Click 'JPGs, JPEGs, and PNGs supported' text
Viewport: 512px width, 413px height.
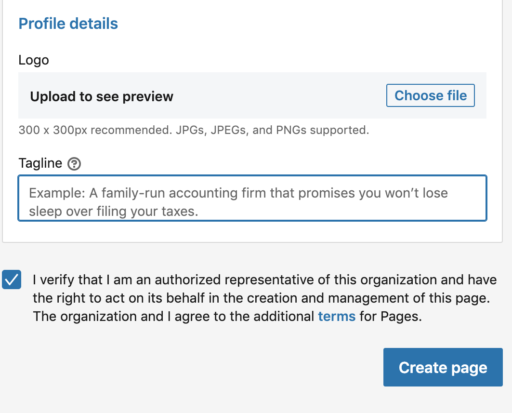(x=272, y=130)
